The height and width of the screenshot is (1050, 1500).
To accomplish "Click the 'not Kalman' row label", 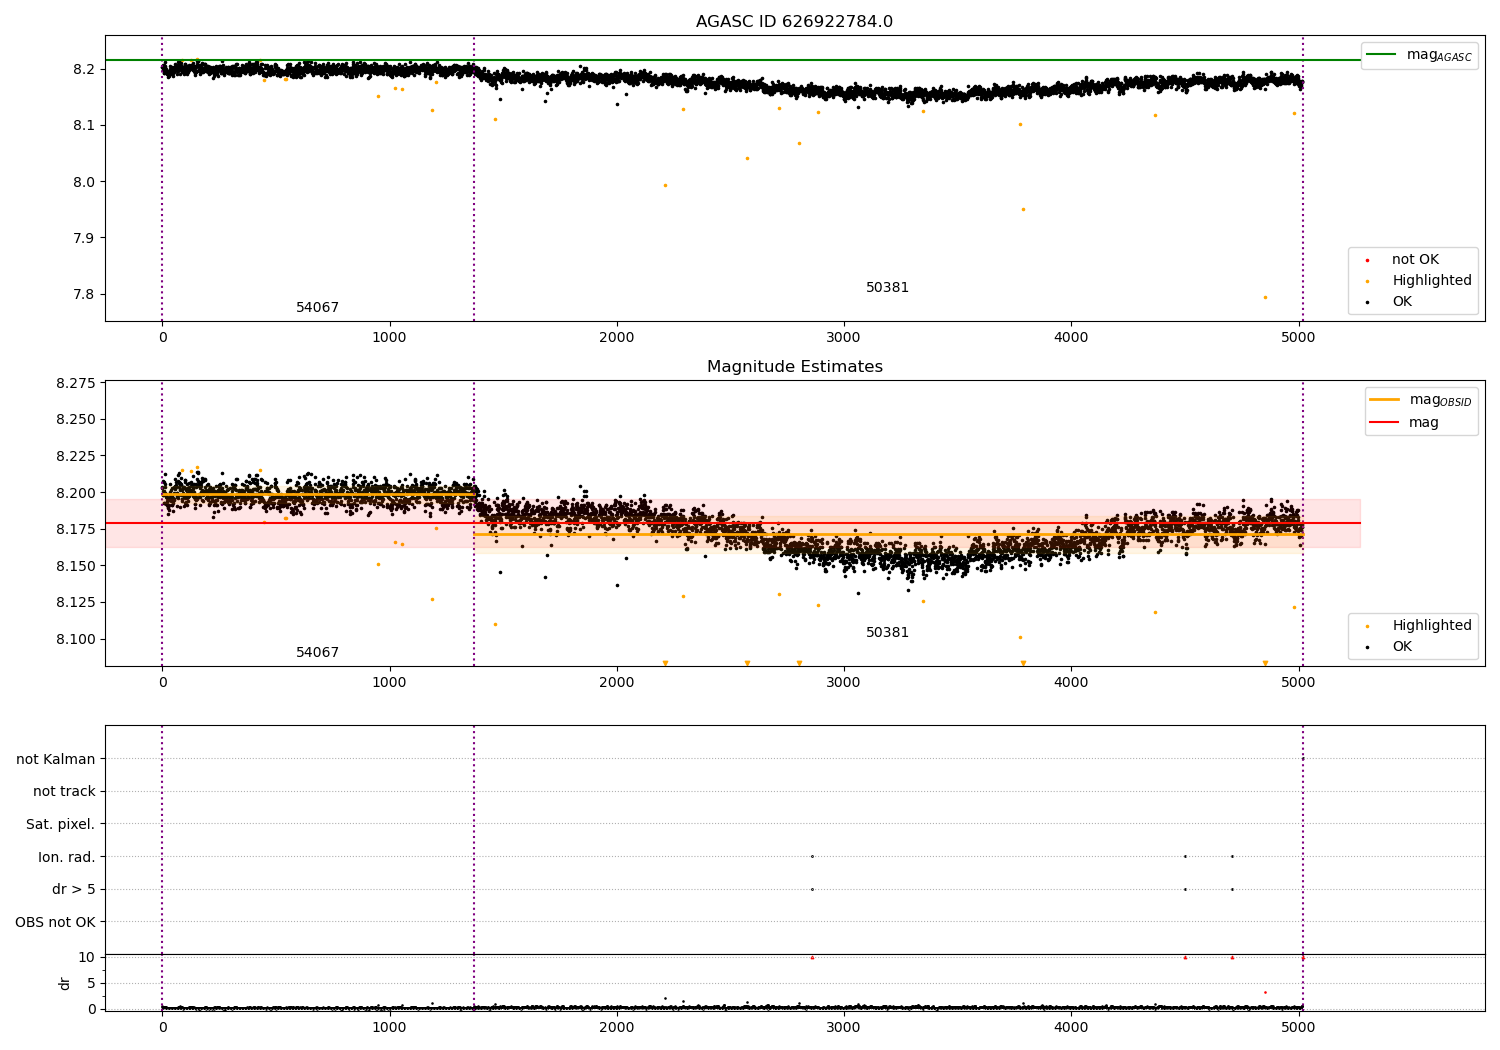I will 56,759.
